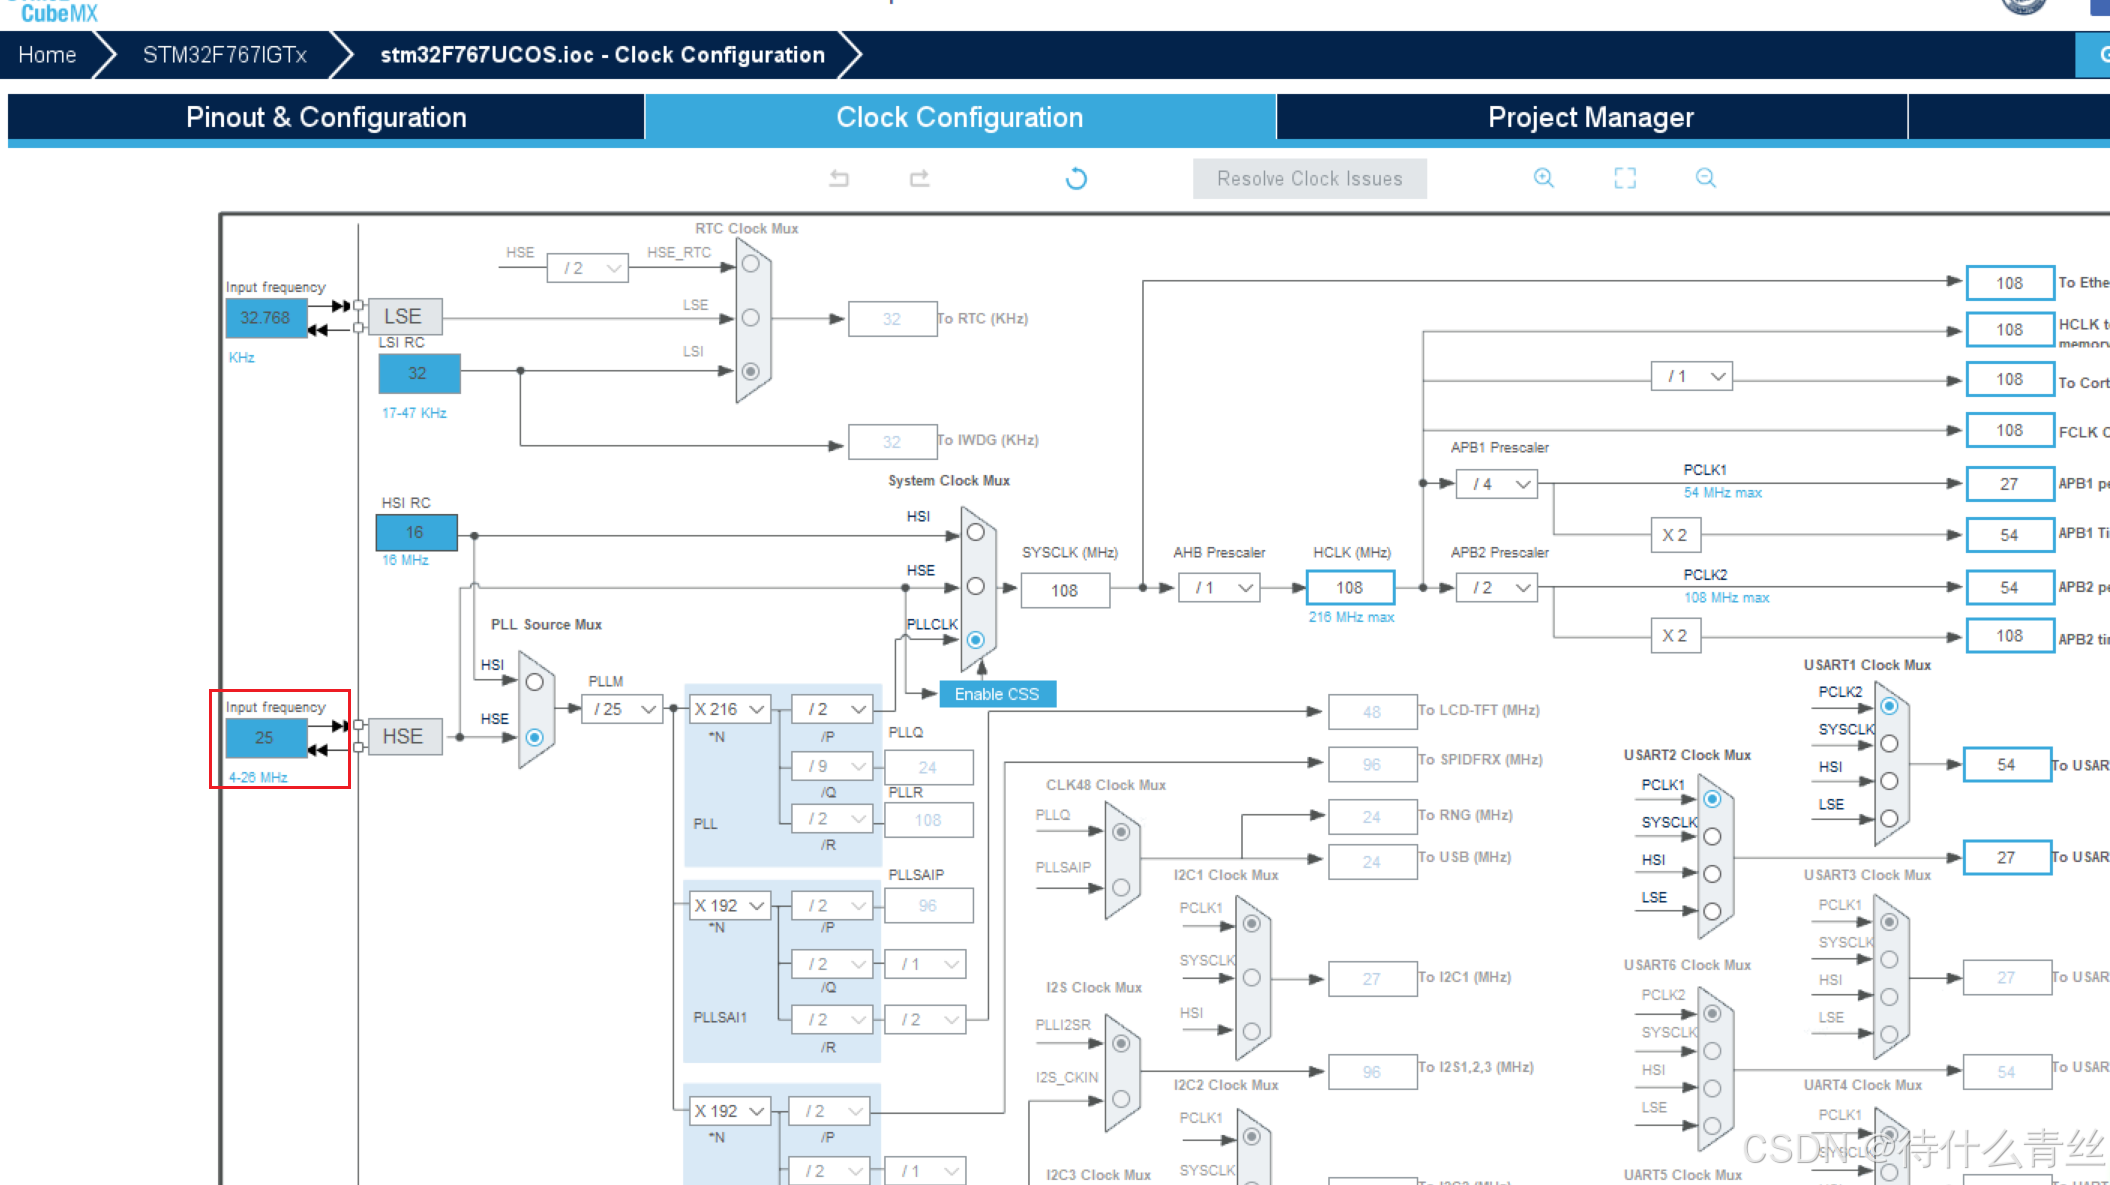Zoom out of the clock diagram
The width and height of the screenshot is (2110, 1185).
pos(1706,178)
